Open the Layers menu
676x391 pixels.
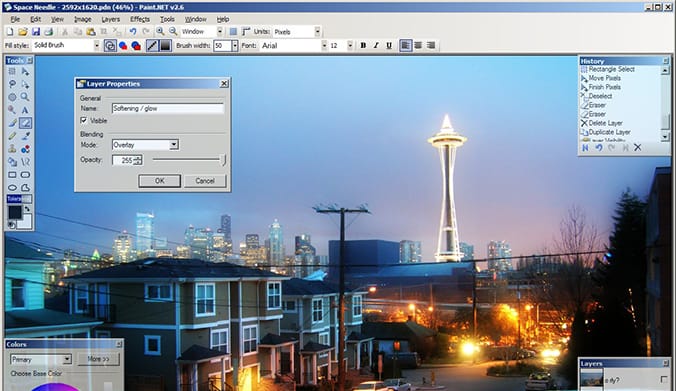coord(111,19)
